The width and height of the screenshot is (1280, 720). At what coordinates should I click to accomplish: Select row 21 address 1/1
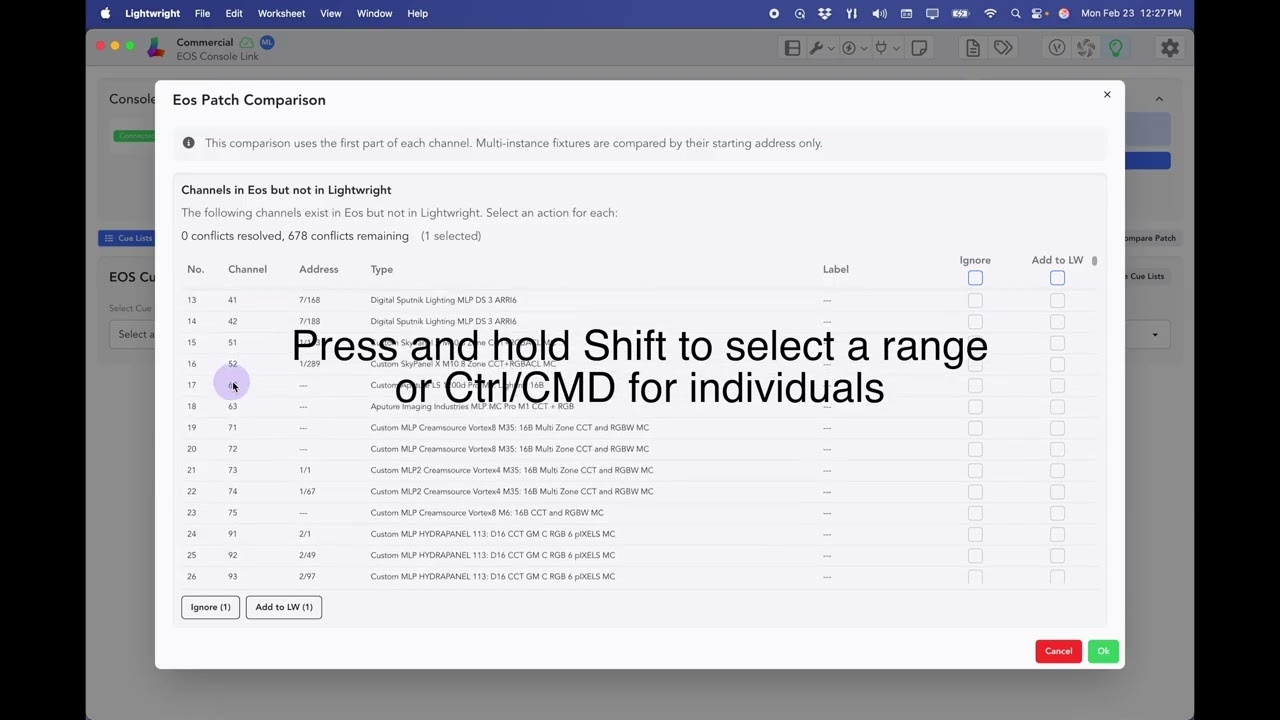(640, 470)
